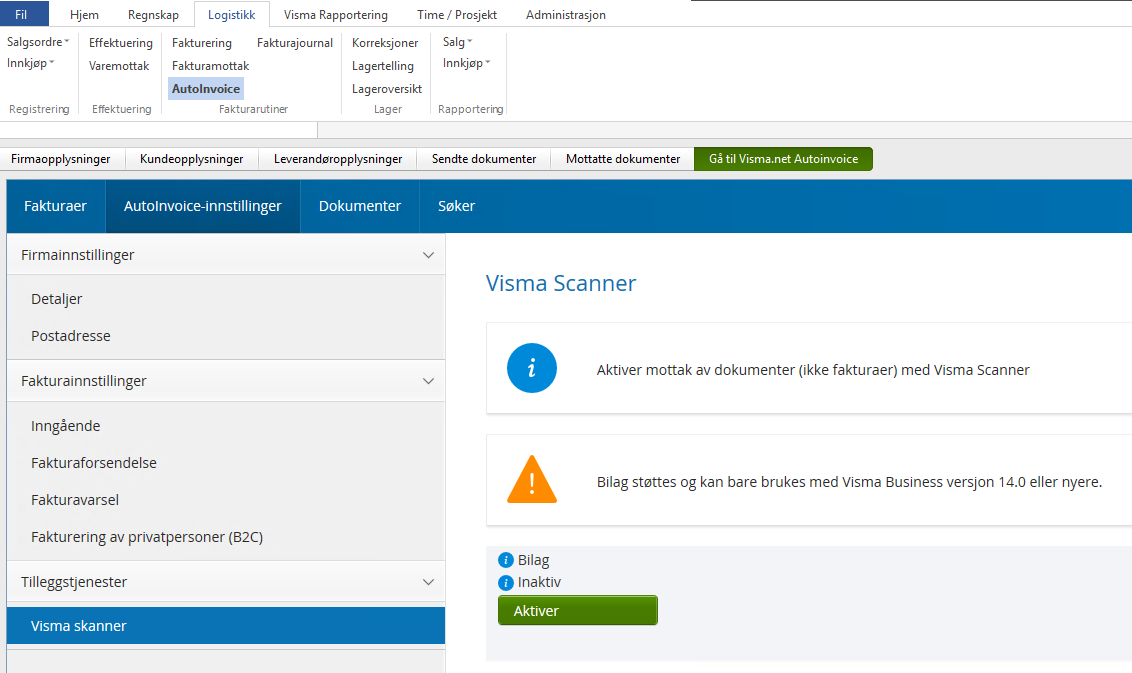Click the orange warning triangle icon
The image size is (1132, 673).
pyautogui.click(x=532, y=479)
